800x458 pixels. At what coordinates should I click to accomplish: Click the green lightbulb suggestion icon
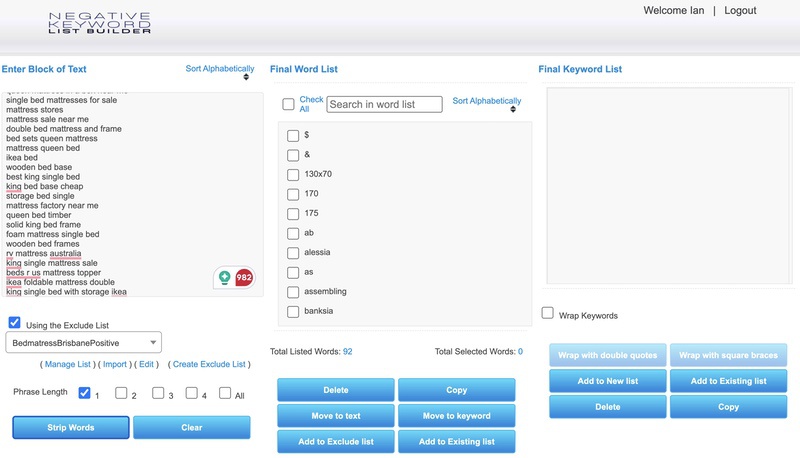click(224, 277)
